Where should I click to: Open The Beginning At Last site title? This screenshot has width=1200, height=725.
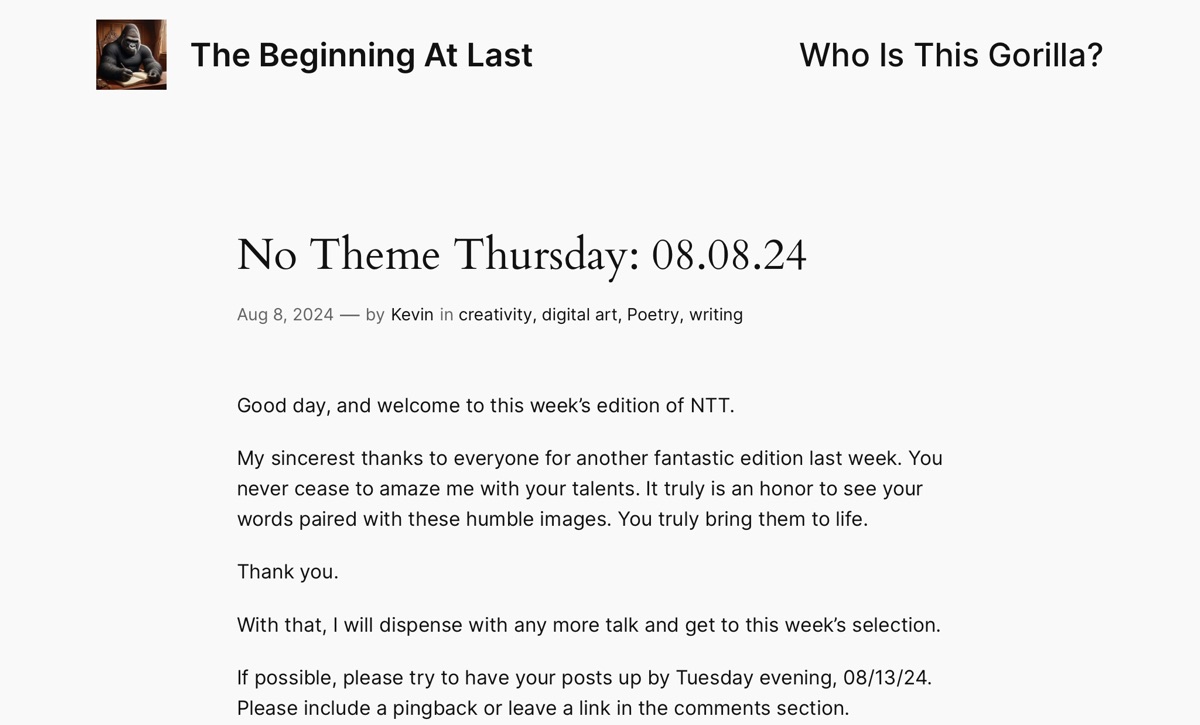pos(361,55)
